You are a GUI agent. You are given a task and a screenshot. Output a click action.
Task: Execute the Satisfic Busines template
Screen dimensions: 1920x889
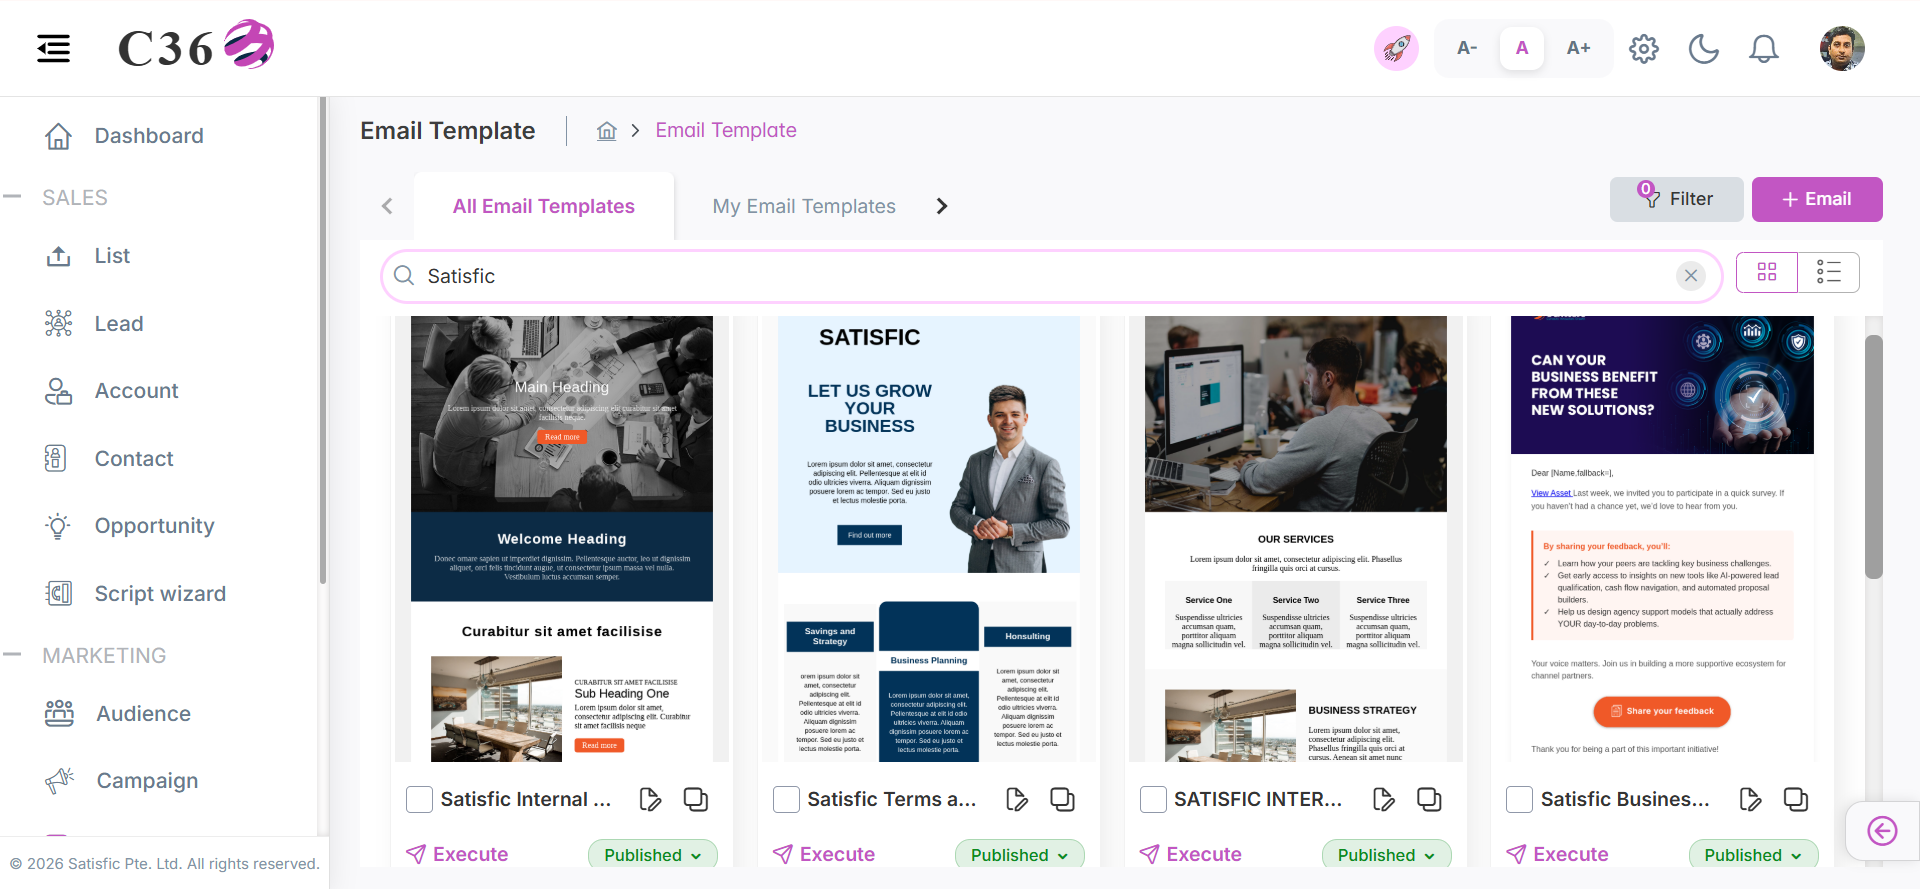(1558, 855)
